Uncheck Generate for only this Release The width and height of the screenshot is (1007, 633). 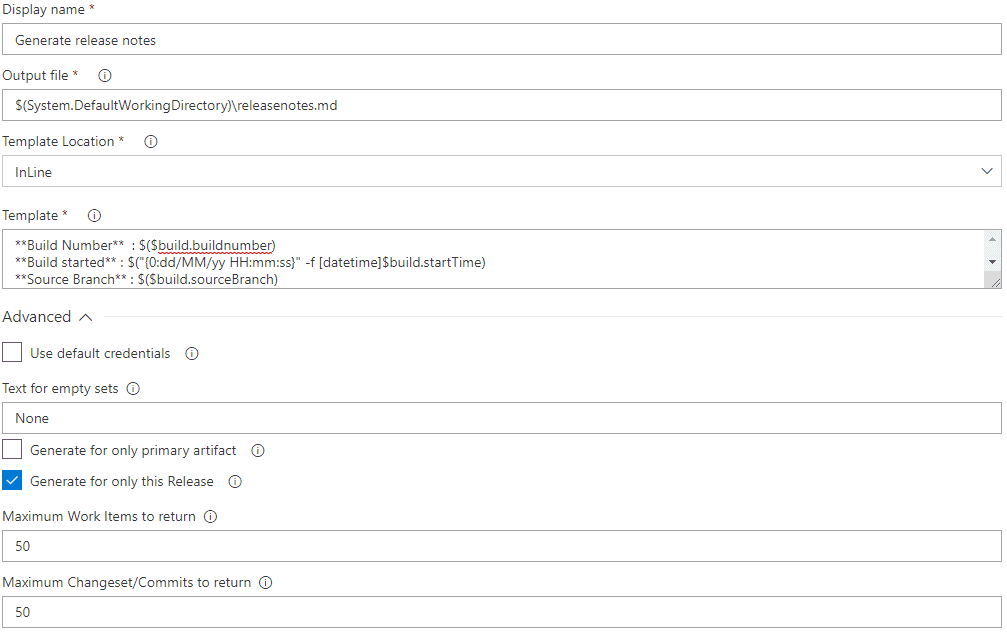pos(12,480)
